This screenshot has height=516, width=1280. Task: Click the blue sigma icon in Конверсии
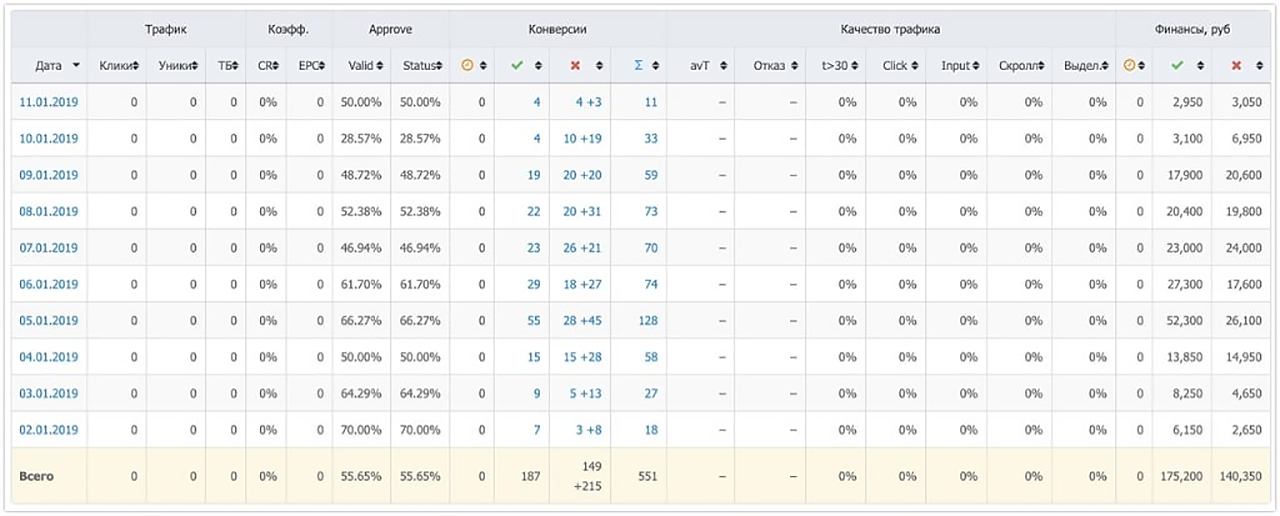tap(638, 66)
